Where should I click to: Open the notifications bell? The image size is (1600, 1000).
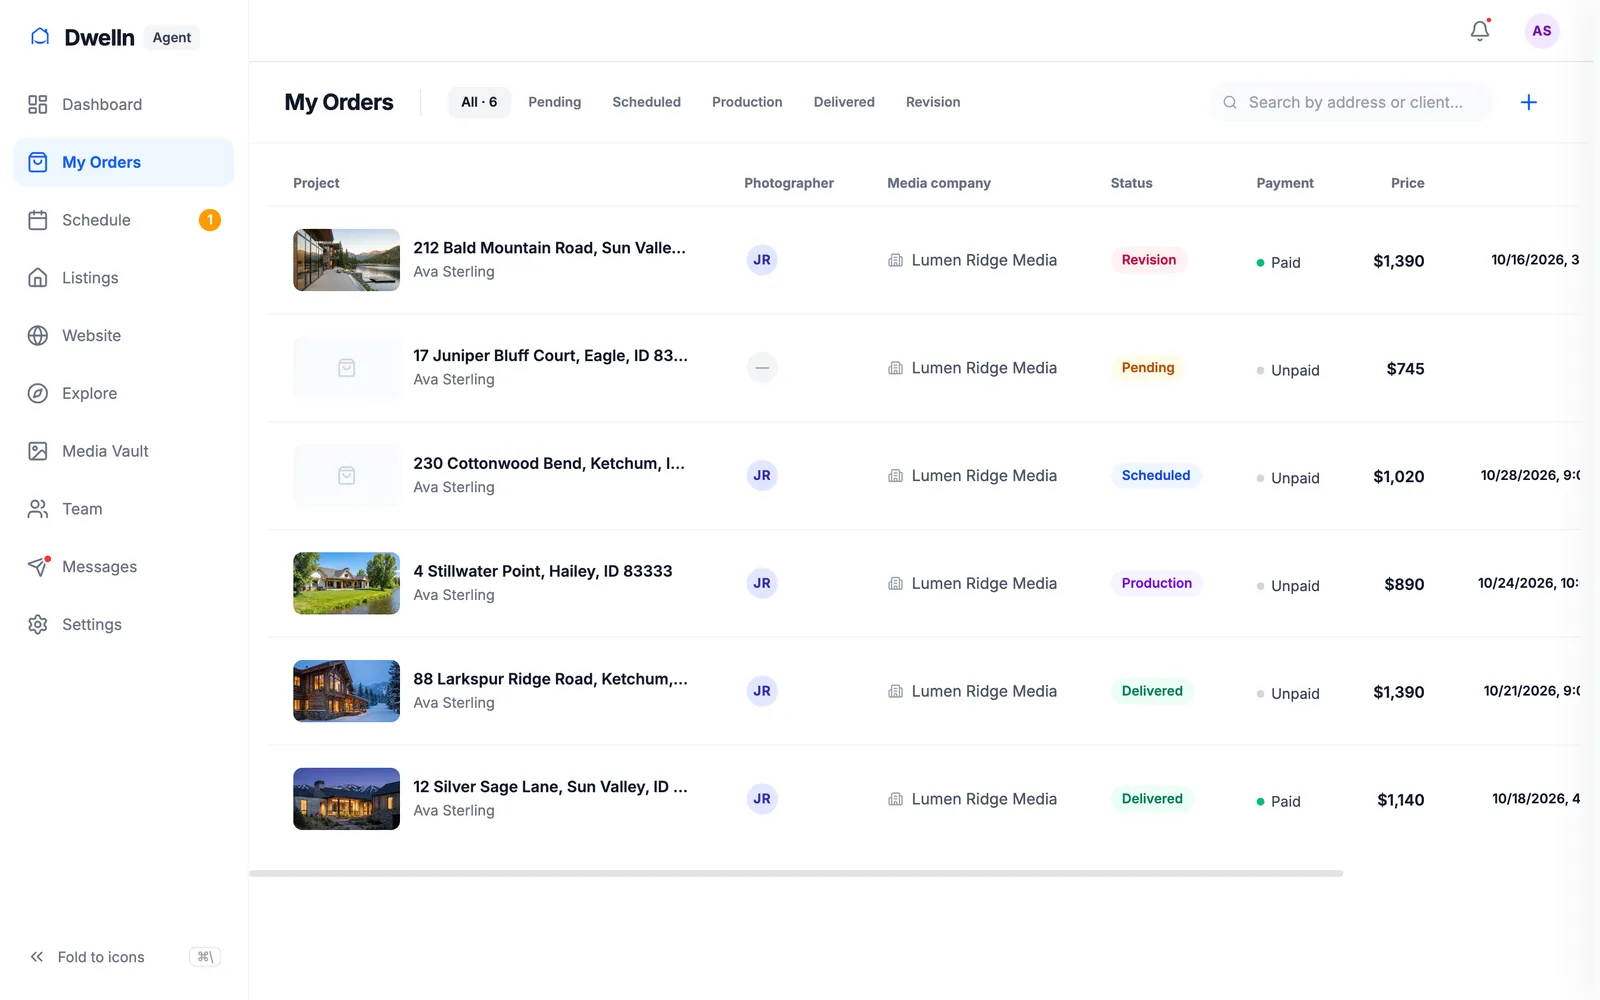1480,31
